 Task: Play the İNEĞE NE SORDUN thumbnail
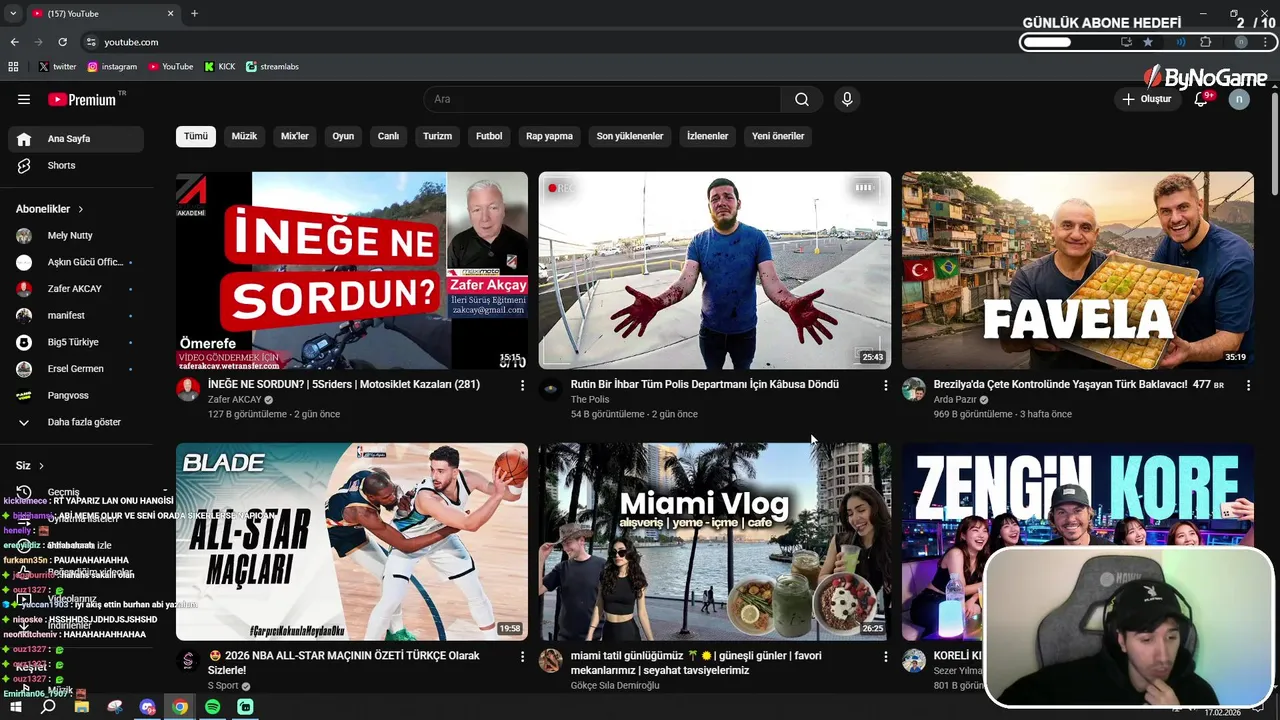click(352, 271)
